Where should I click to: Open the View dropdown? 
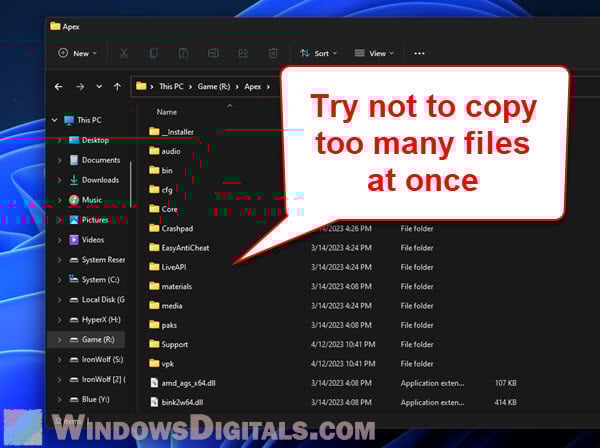374,53
